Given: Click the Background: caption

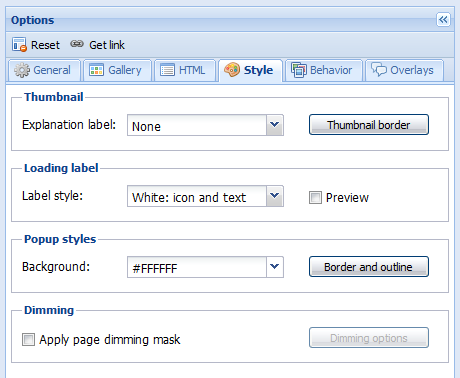Looking at the screenshot, I should (56, 267).
